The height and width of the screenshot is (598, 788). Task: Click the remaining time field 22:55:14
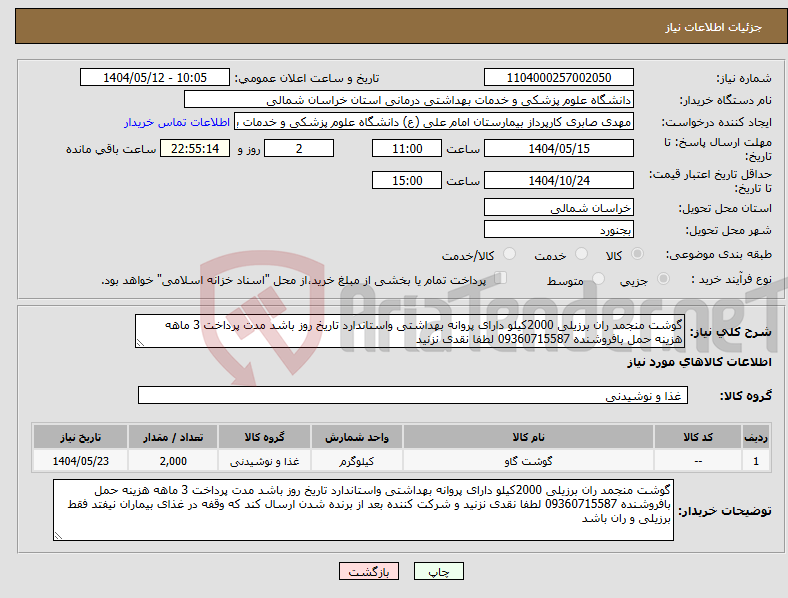click(195, 149)
